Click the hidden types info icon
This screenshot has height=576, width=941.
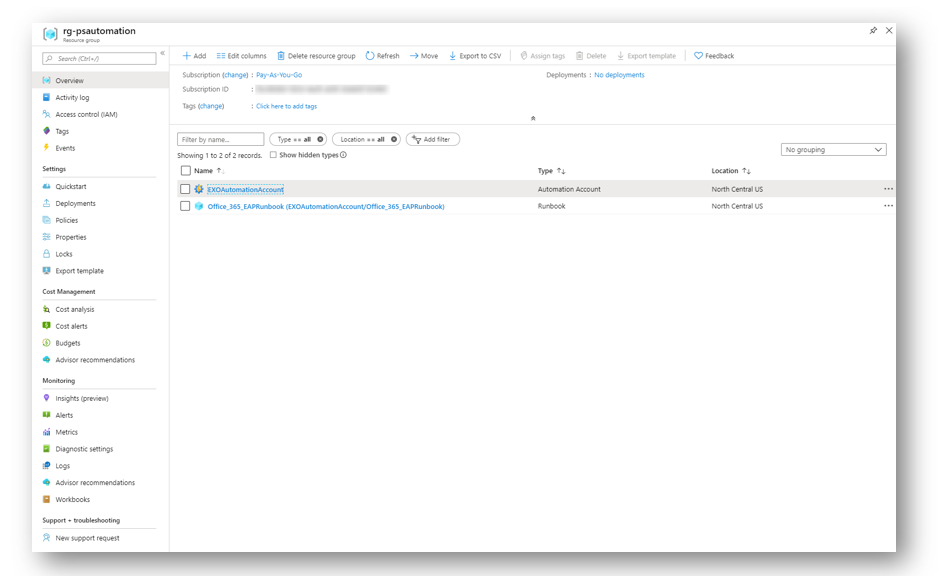tap(343, 155)
